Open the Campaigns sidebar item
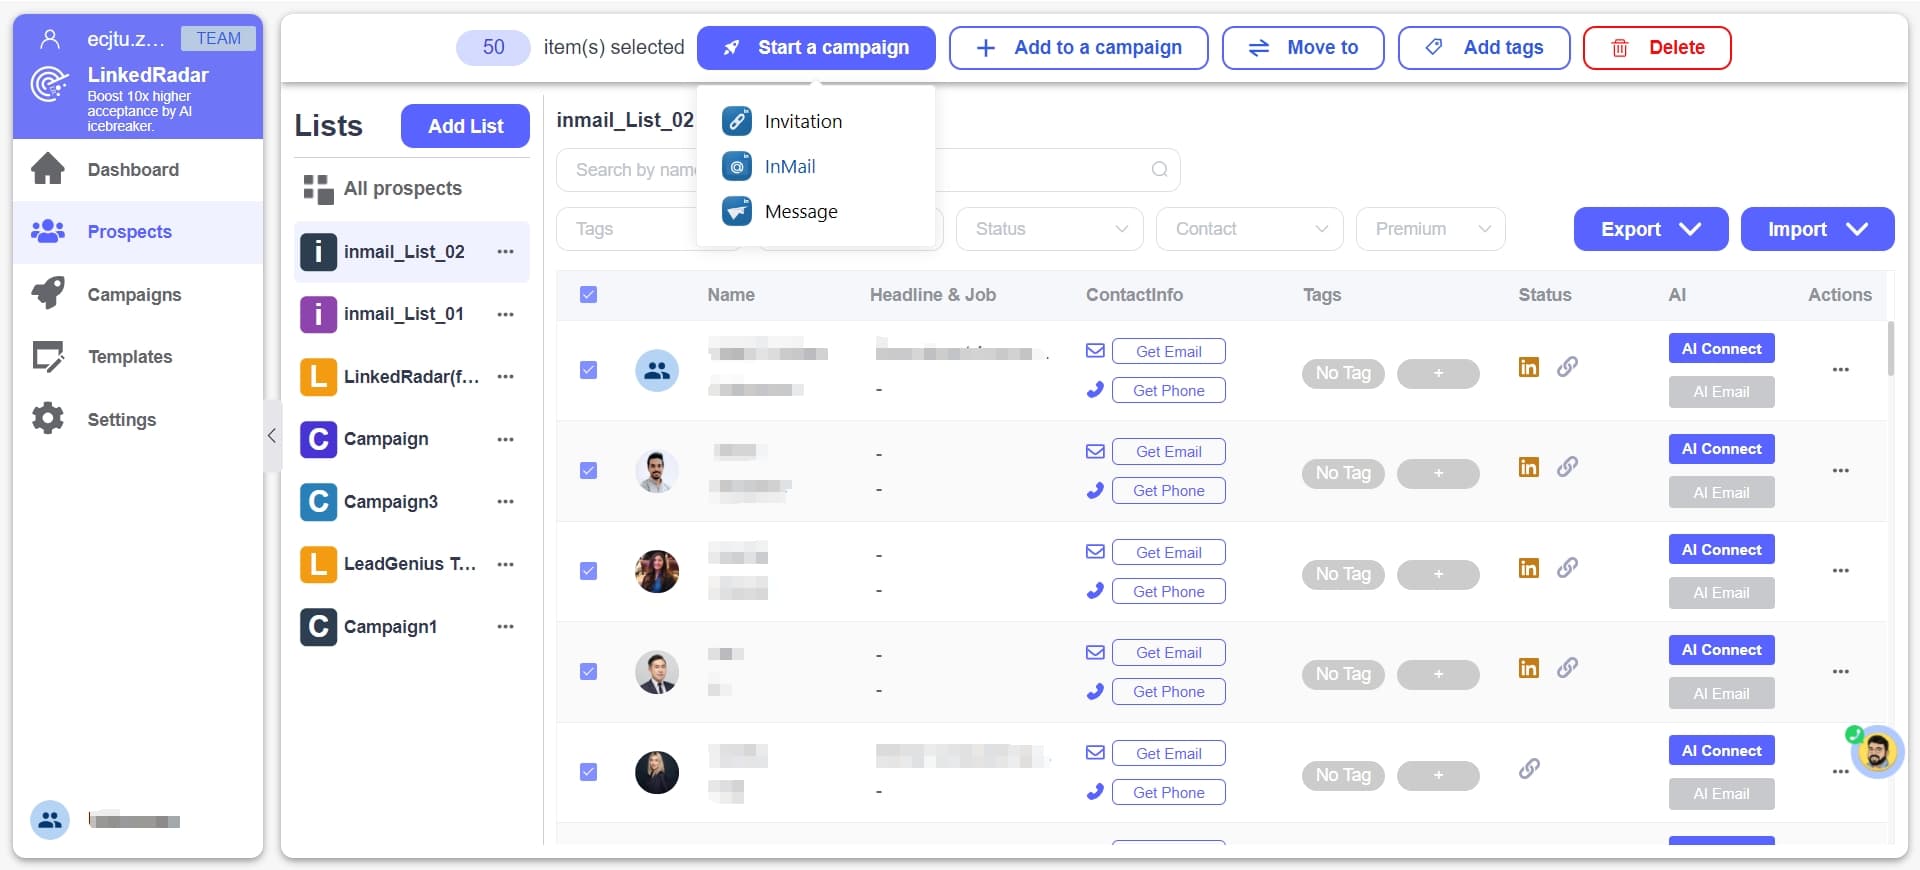This screenshot has height=870, width=1920. pyautogui.click(x=138, y=294)
